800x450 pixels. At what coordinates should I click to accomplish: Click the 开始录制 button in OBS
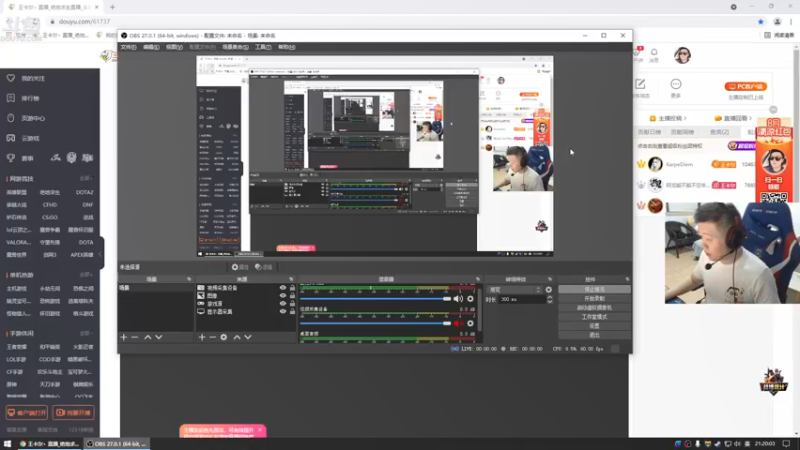coord(594,298)
